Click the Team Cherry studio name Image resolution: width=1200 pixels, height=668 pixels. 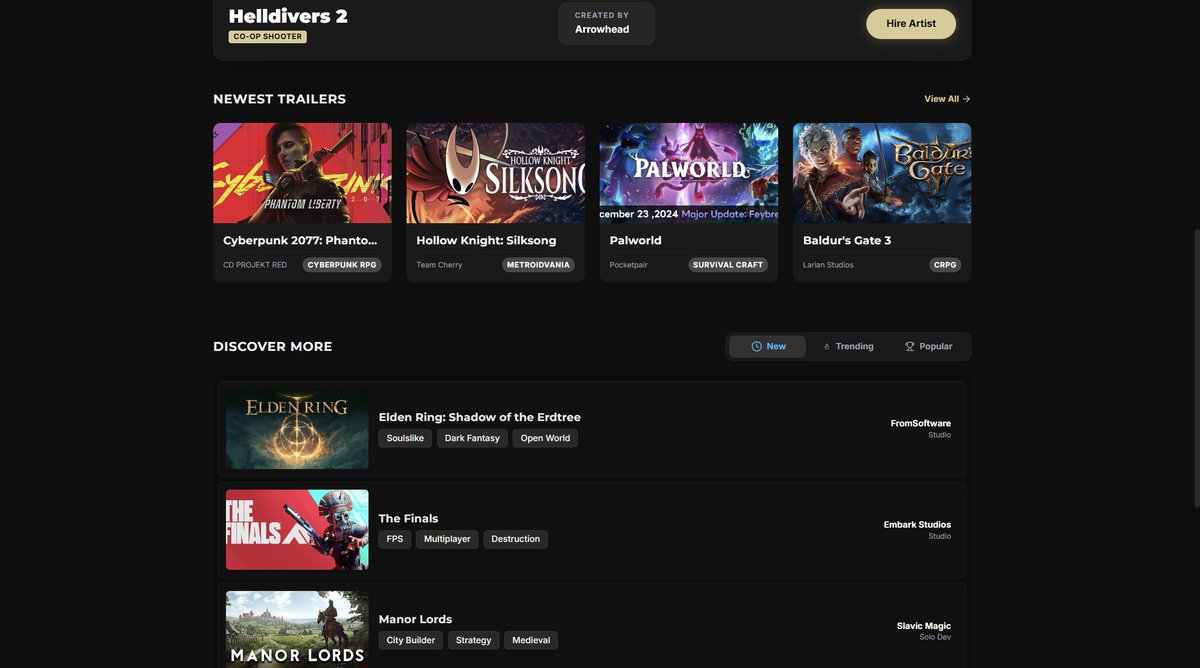tap(439, 265)
